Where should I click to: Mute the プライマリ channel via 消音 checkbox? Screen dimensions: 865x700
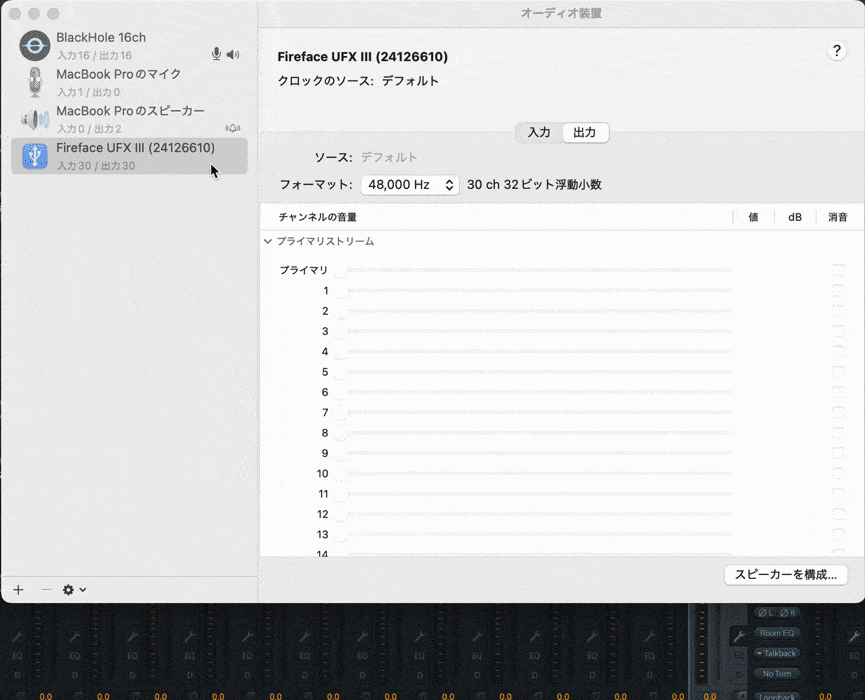click(x=838, y=268)
